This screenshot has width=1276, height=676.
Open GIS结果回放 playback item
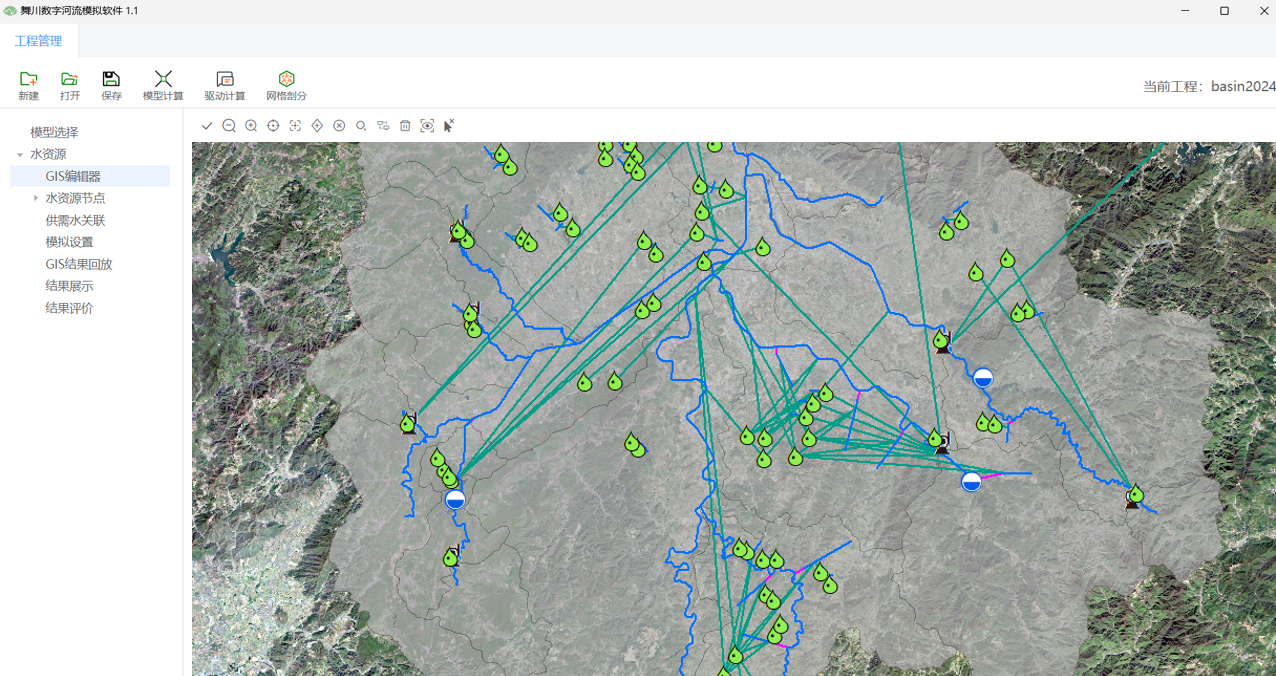click(79, 264)
